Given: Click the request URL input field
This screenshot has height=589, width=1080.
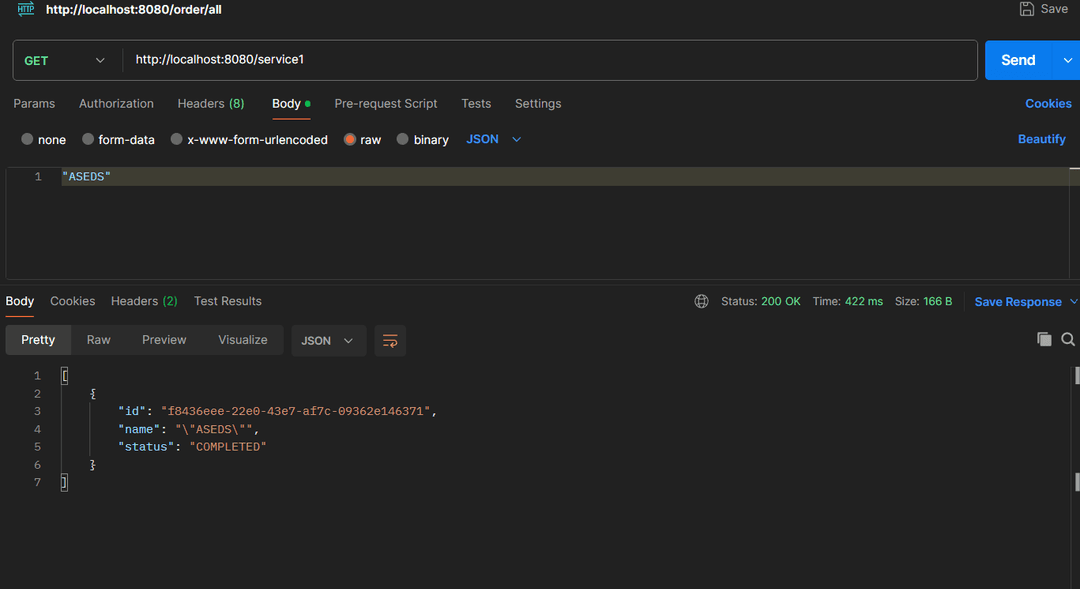Looking at the screenshot, I should (x=550, y=60).
